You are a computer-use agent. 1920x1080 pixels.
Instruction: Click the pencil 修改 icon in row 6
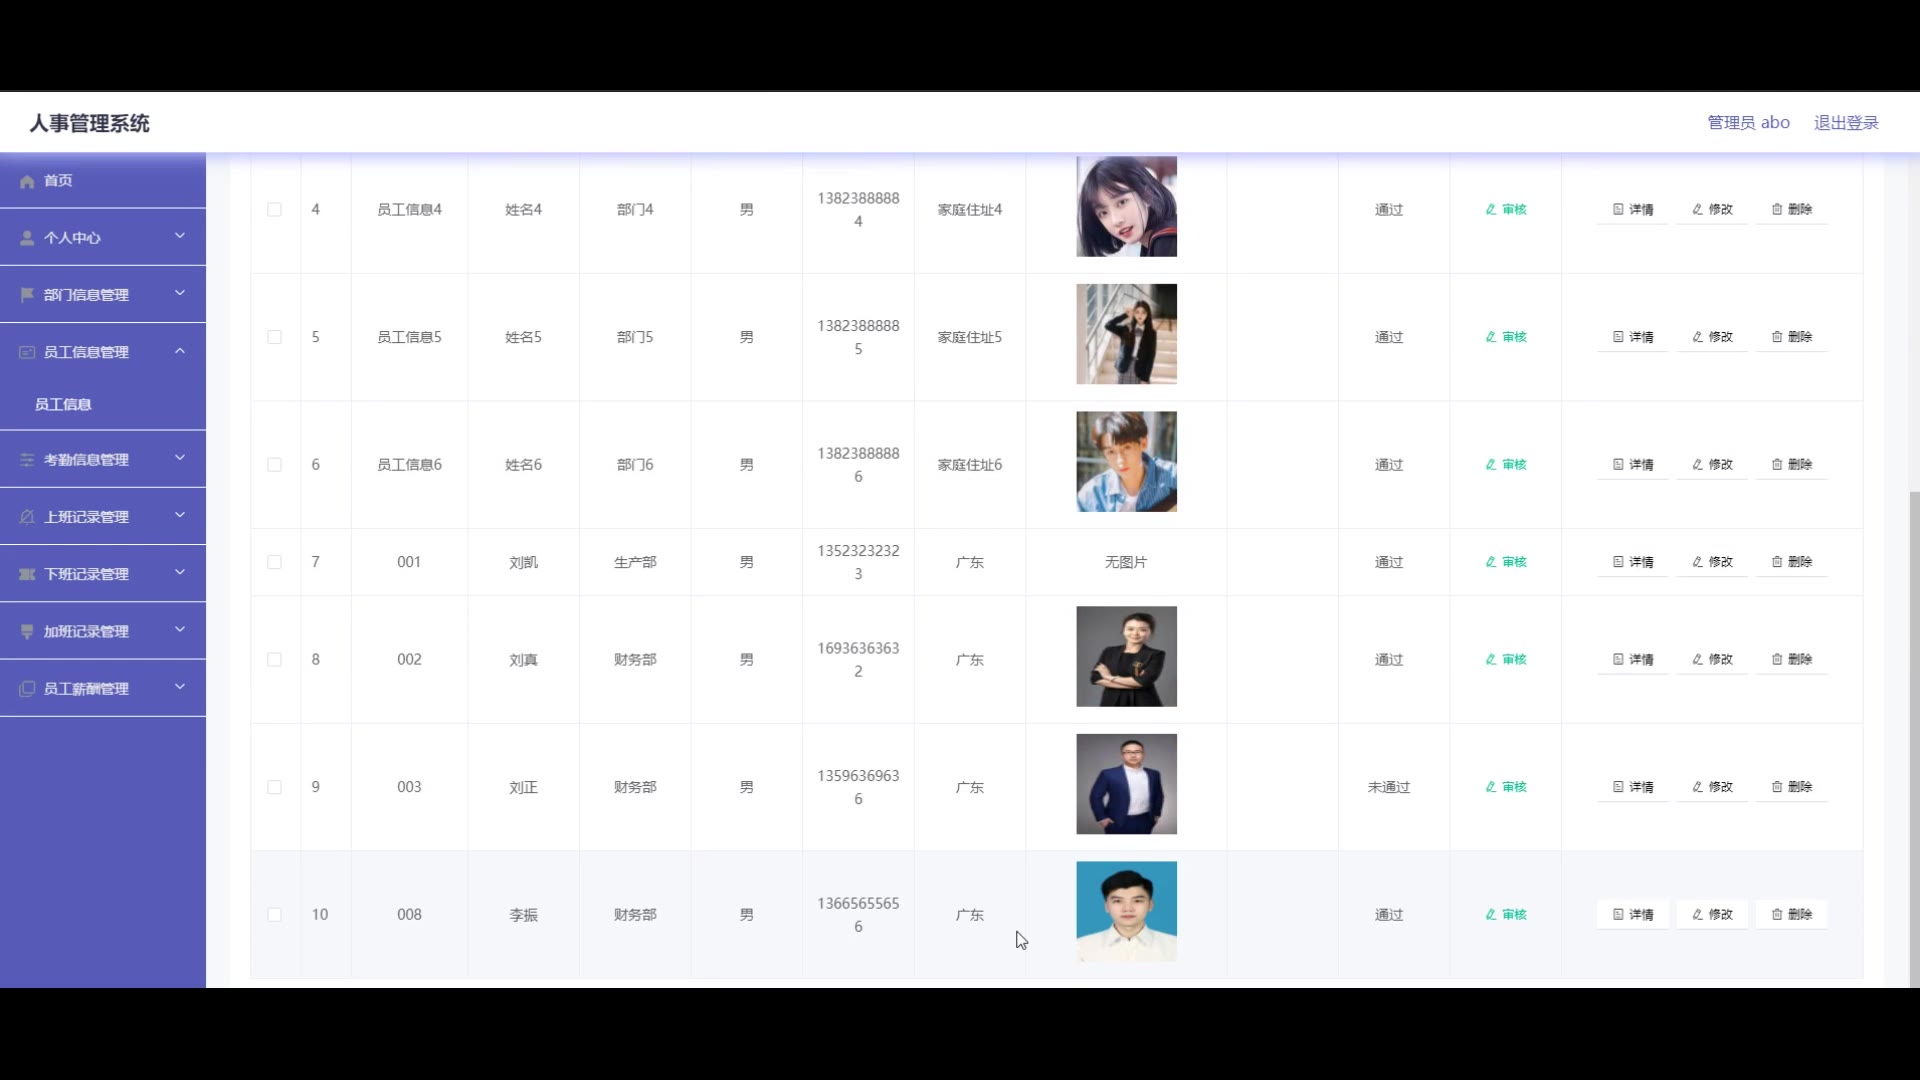1697,464
